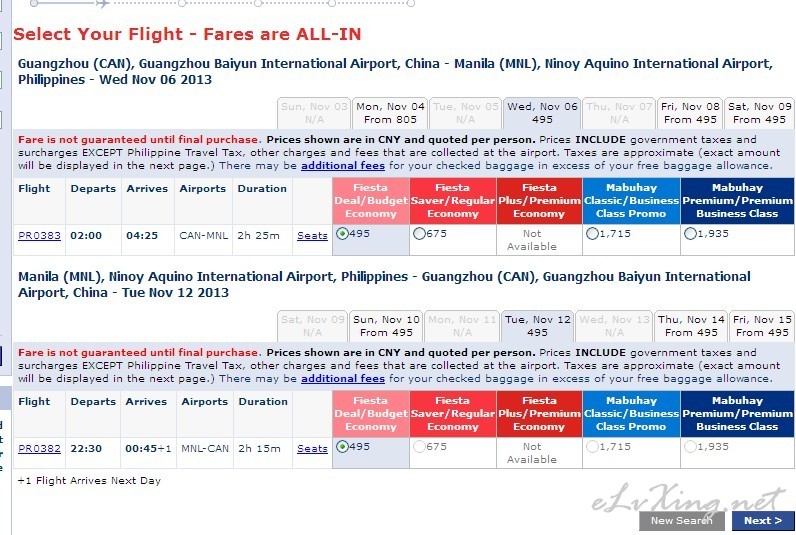The width and height of the screenshot is (796, 535).
Task: Switch outbound date to Sat, Nov 09
Action: pos(759,113)
